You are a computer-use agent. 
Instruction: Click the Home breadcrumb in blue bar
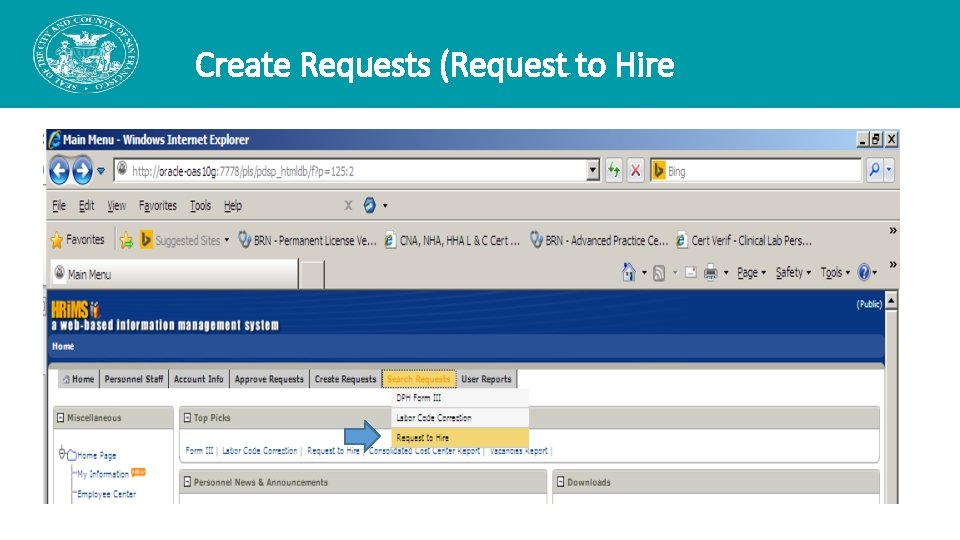(x=63, y=347)
